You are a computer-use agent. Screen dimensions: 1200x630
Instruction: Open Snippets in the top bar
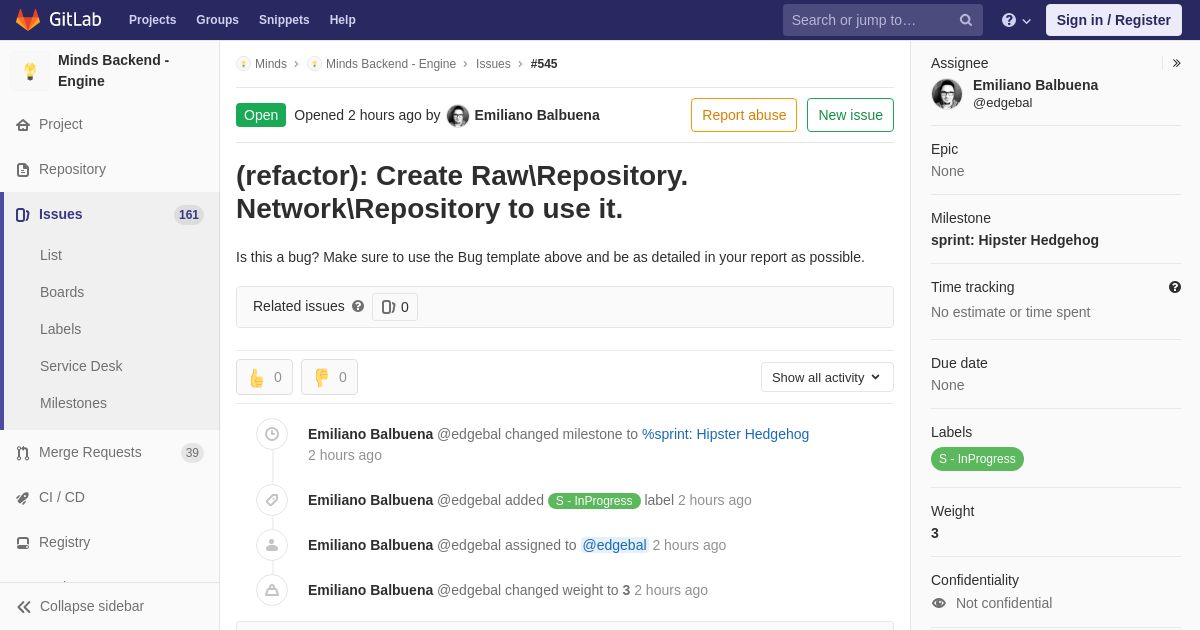(284, 20)
